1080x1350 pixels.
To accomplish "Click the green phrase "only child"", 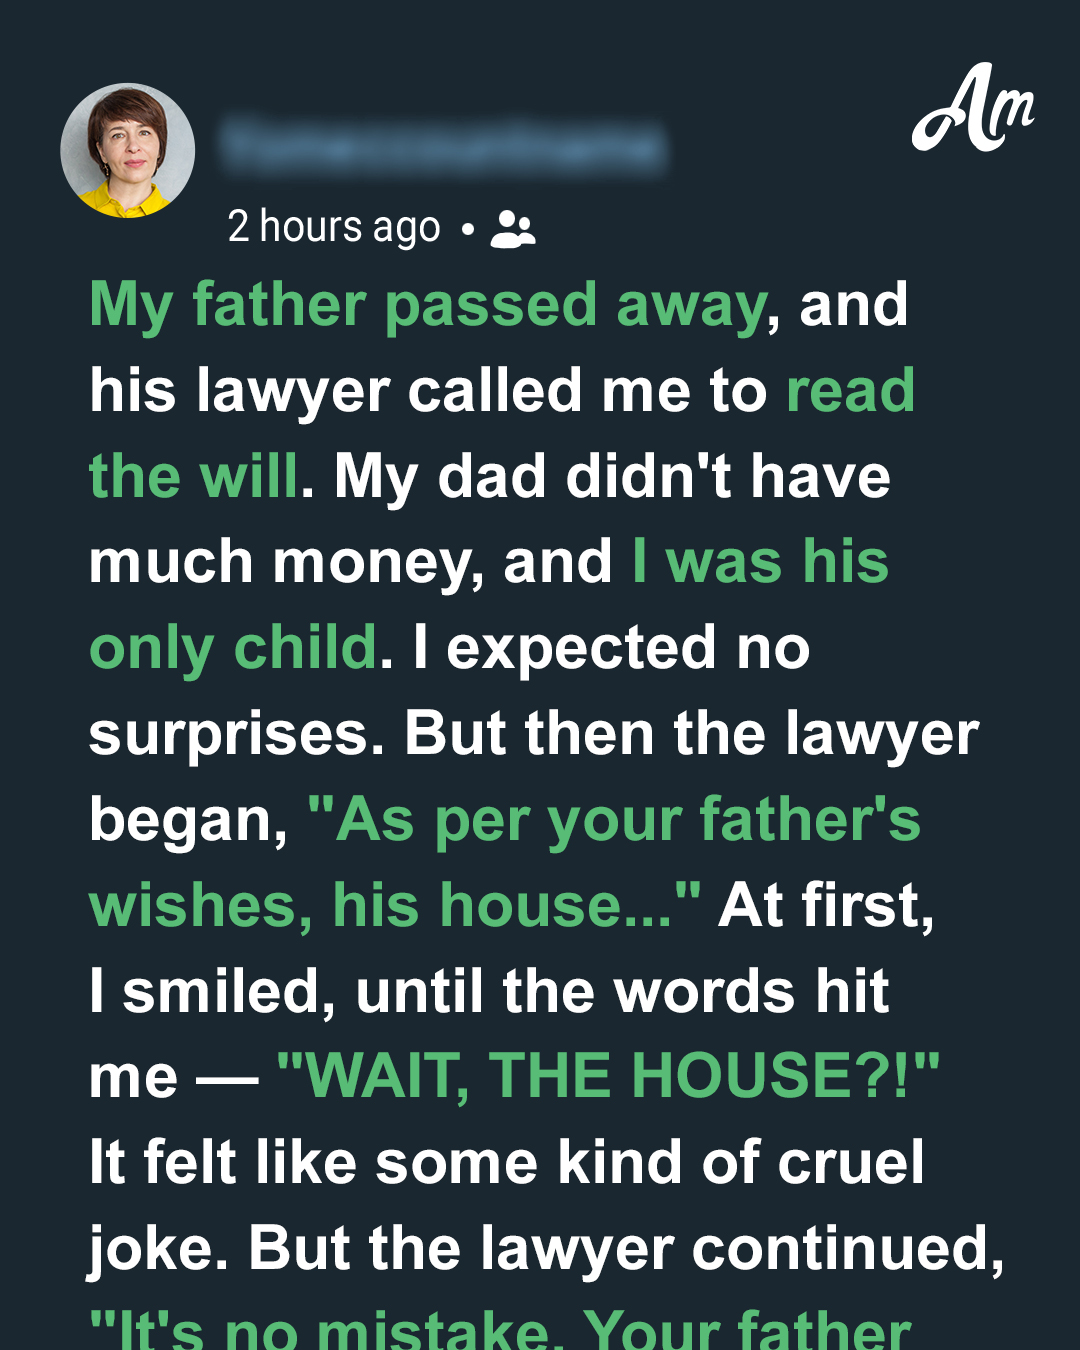I will [234, 649].
